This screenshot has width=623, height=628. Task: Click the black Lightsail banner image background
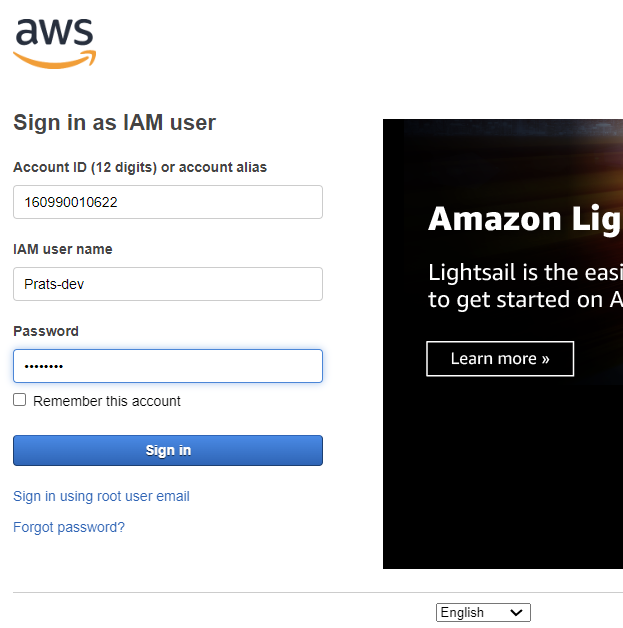click(x=500, y=480)
